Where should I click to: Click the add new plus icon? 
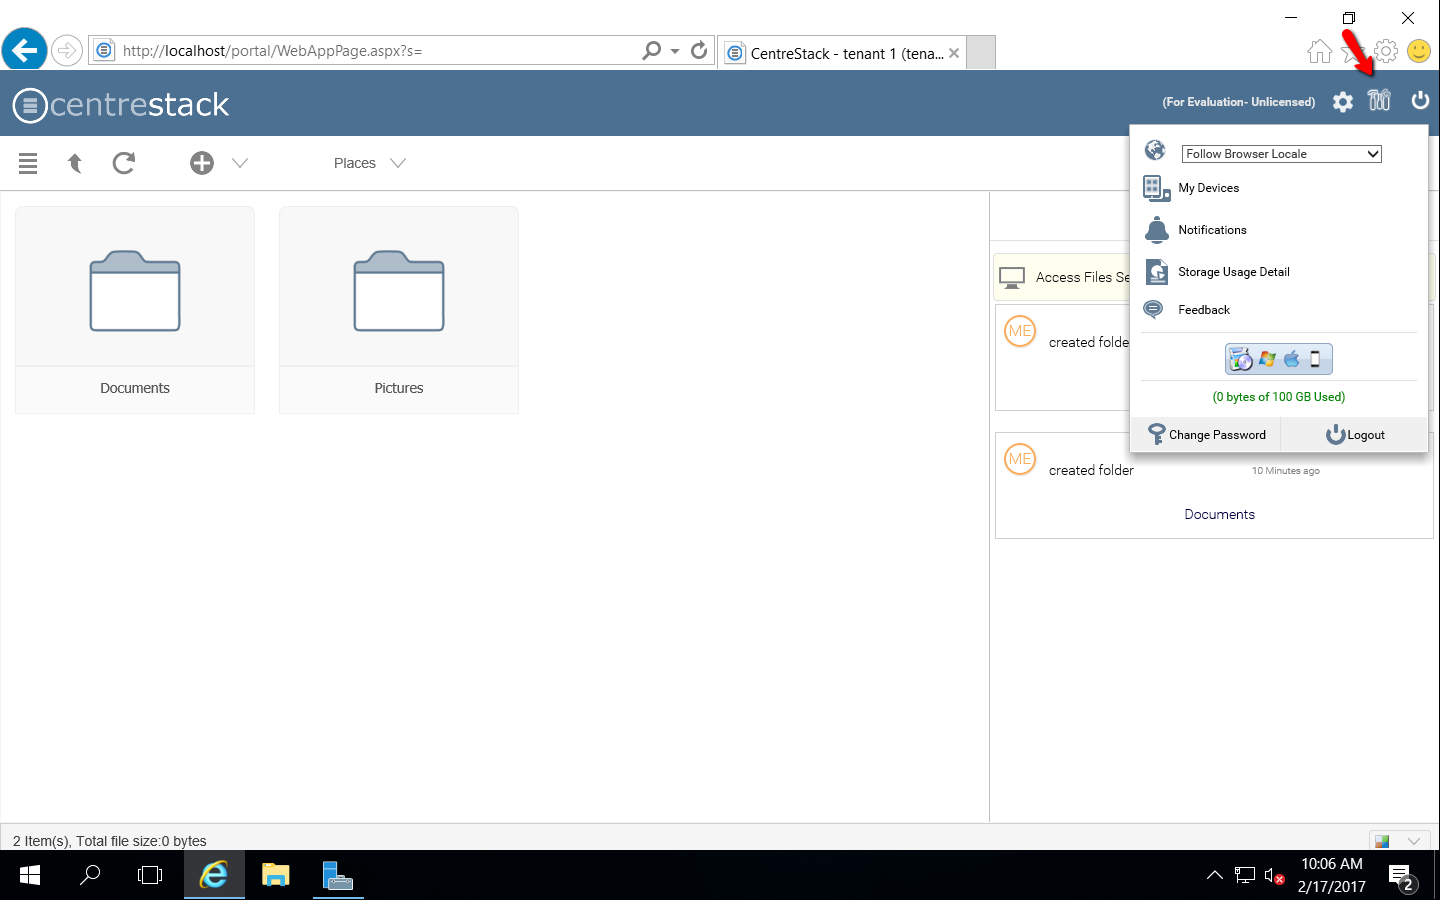[202, 163]
